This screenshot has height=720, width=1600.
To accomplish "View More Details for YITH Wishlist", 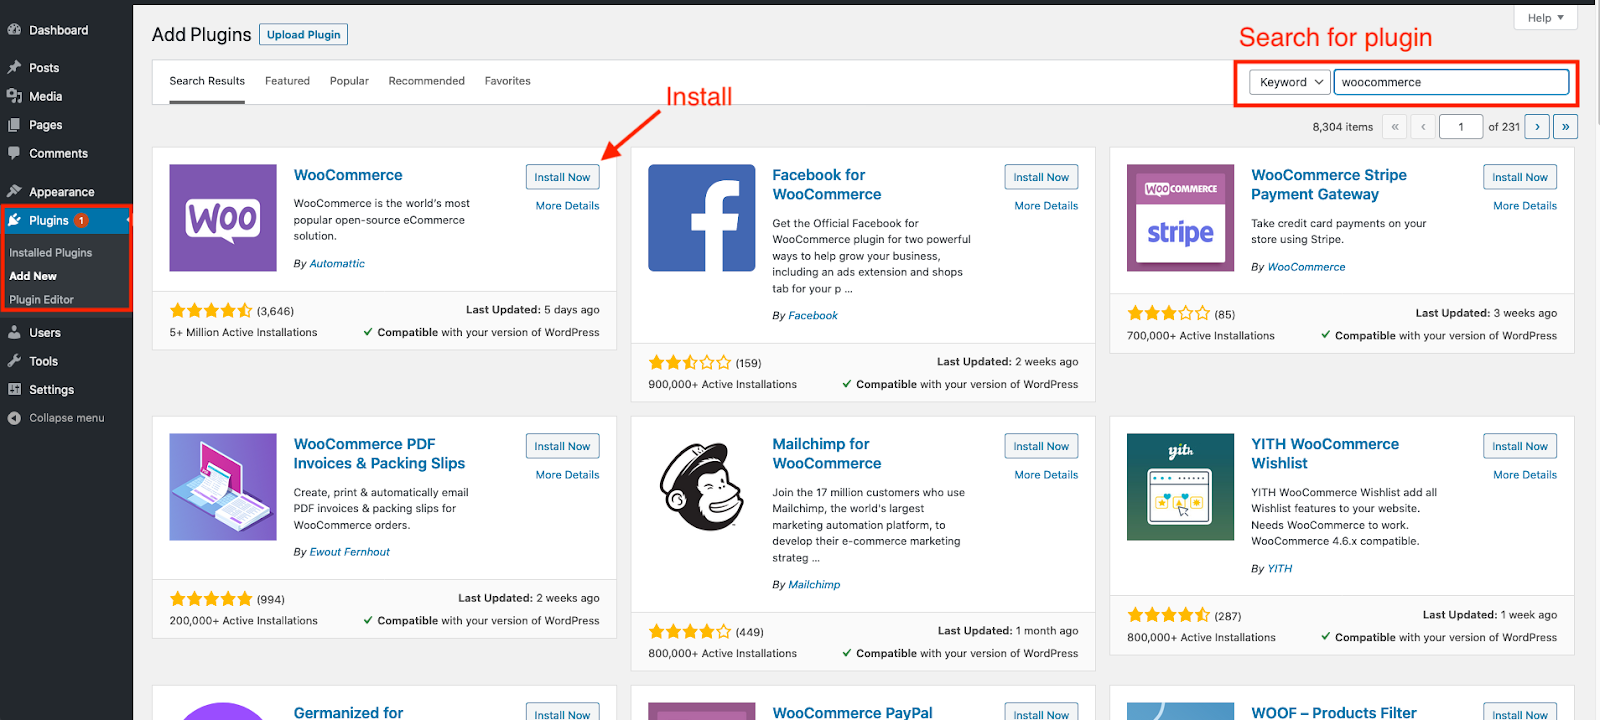I will click(1525, 475).
